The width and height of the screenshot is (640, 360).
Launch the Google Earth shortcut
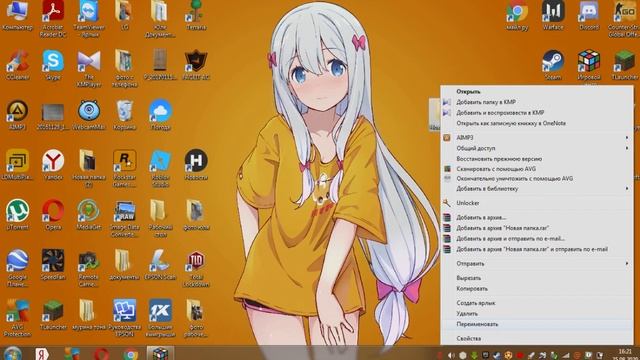coord(17,268)
